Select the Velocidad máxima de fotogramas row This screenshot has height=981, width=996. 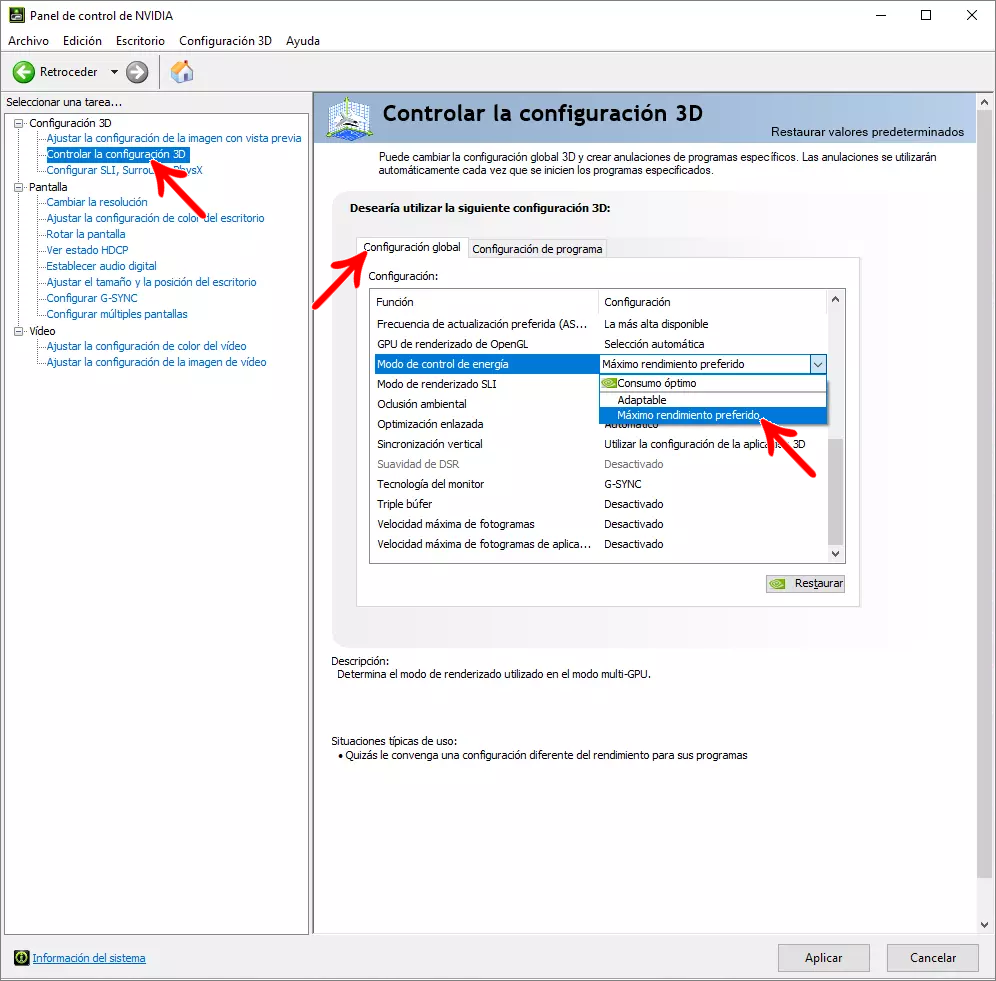coord(601,524)
